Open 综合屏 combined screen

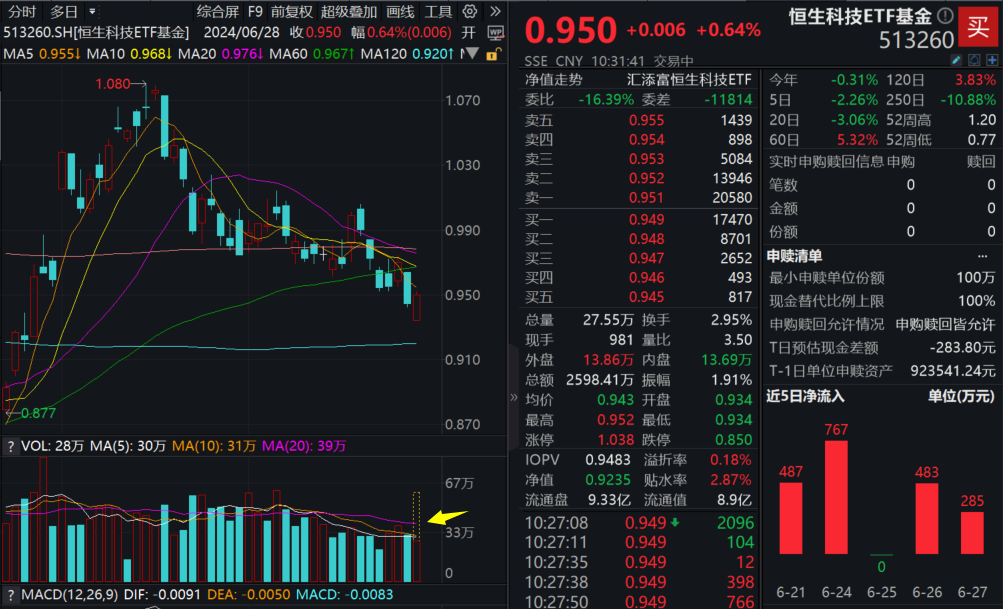[218, 12]
